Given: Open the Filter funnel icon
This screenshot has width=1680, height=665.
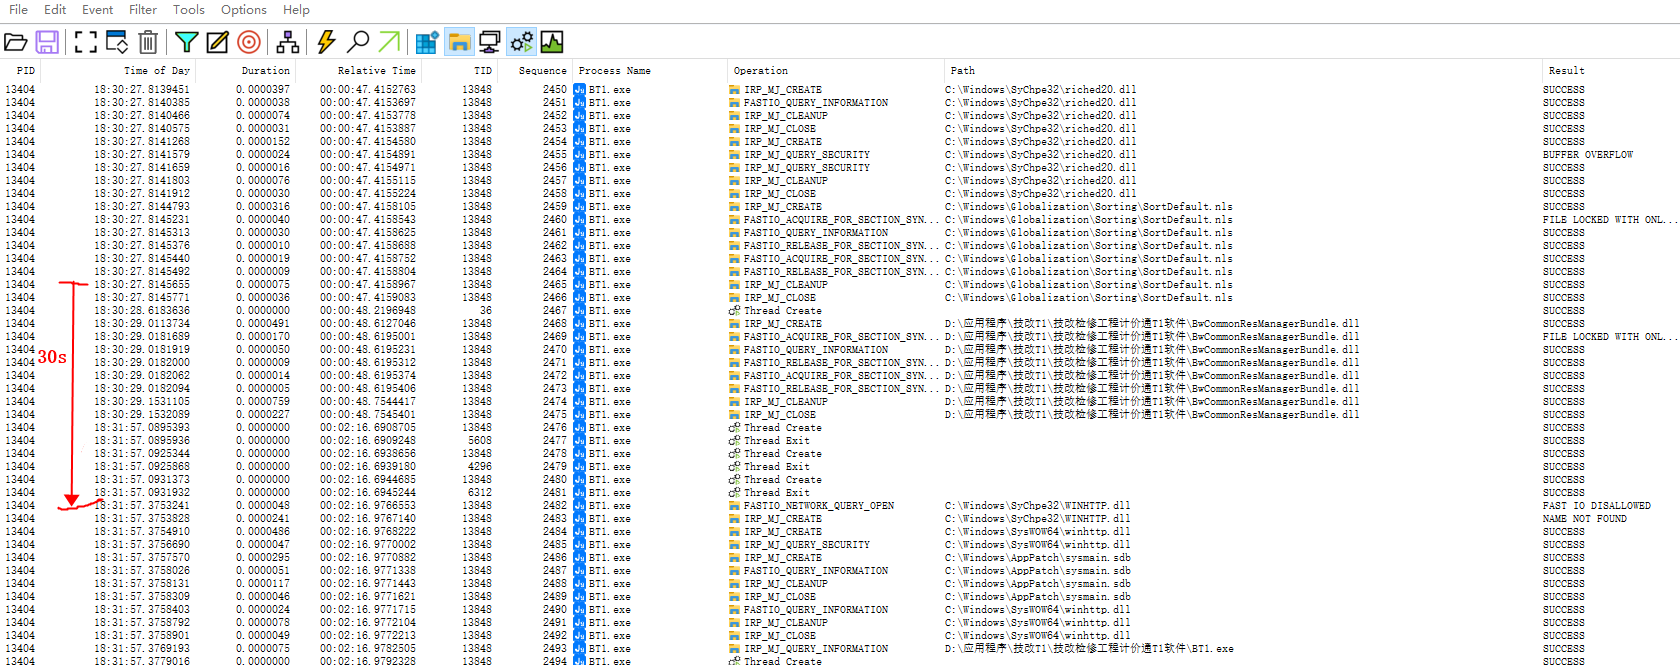Looking at the screenshot, I should (186, 42).
